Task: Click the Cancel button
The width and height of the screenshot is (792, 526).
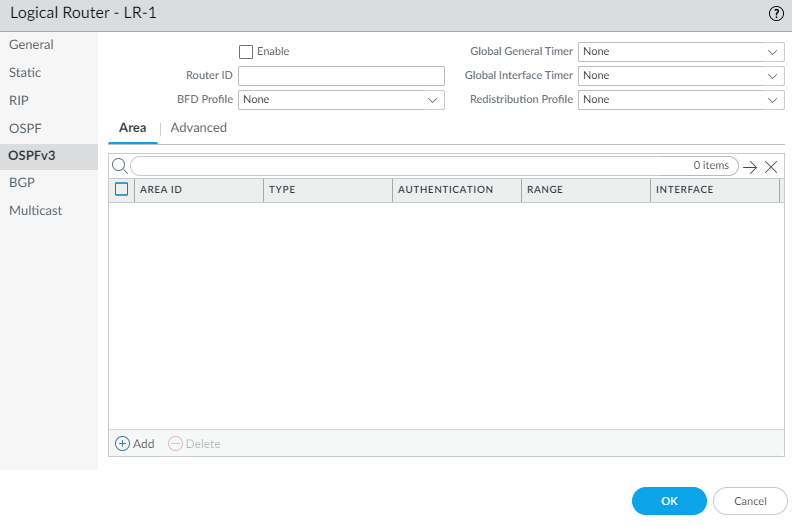Action: [750, 501]
